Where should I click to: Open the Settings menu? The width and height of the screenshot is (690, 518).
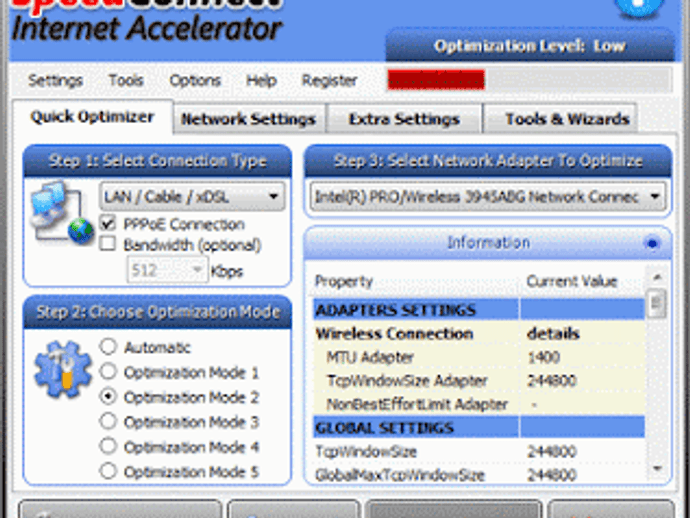[x=55, y=81]
